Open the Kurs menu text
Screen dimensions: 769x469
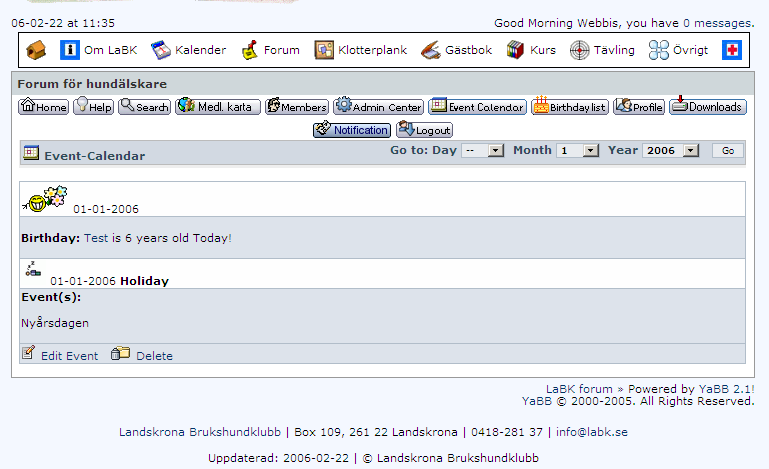click(542, 50)
